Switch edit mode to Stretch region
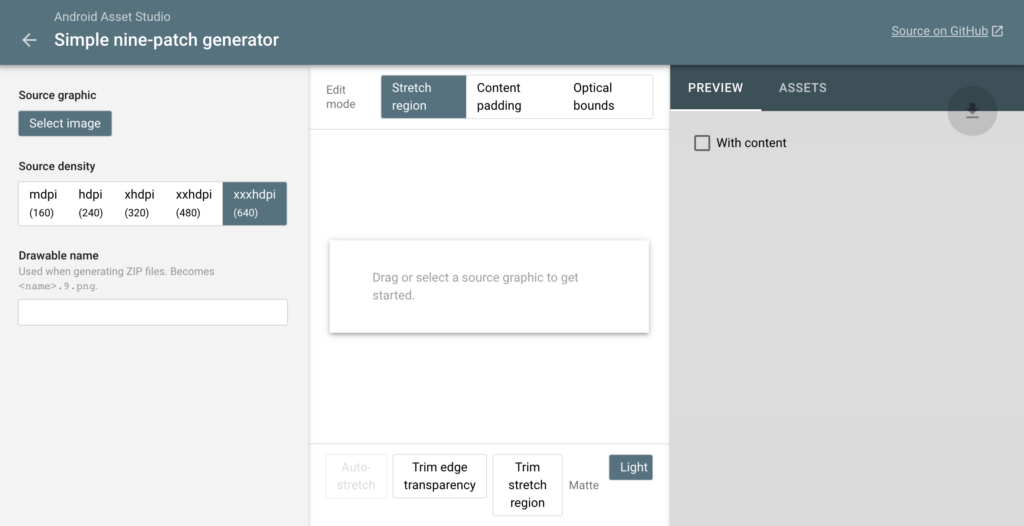Image resolution: width=1024 pixels, height=526 pixels. point(423,97)
